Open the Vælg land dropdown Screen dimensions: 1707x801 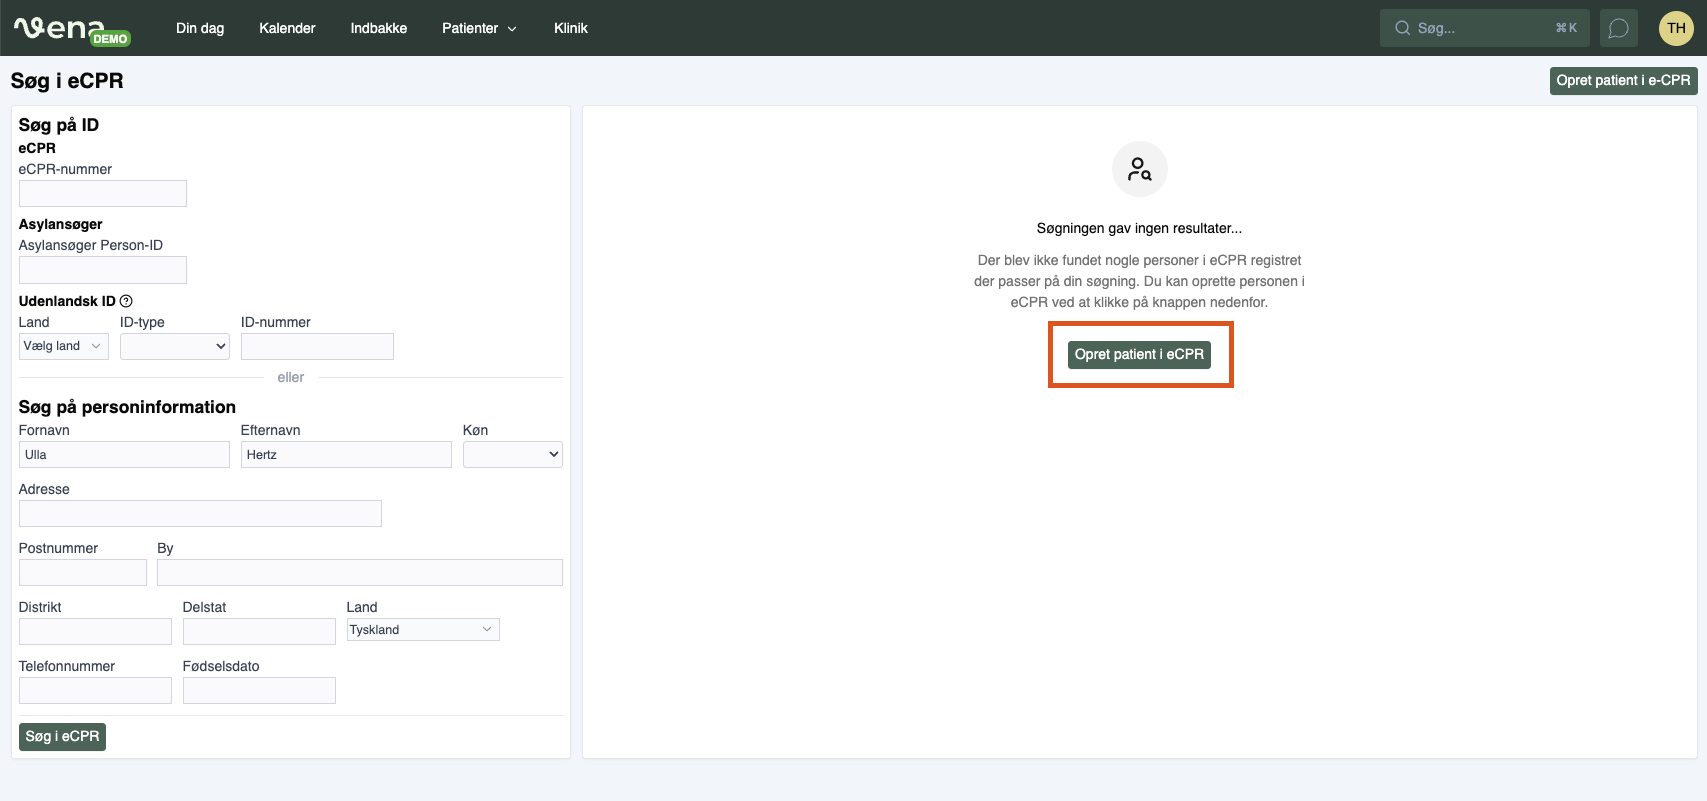click(x=63, y=346)
